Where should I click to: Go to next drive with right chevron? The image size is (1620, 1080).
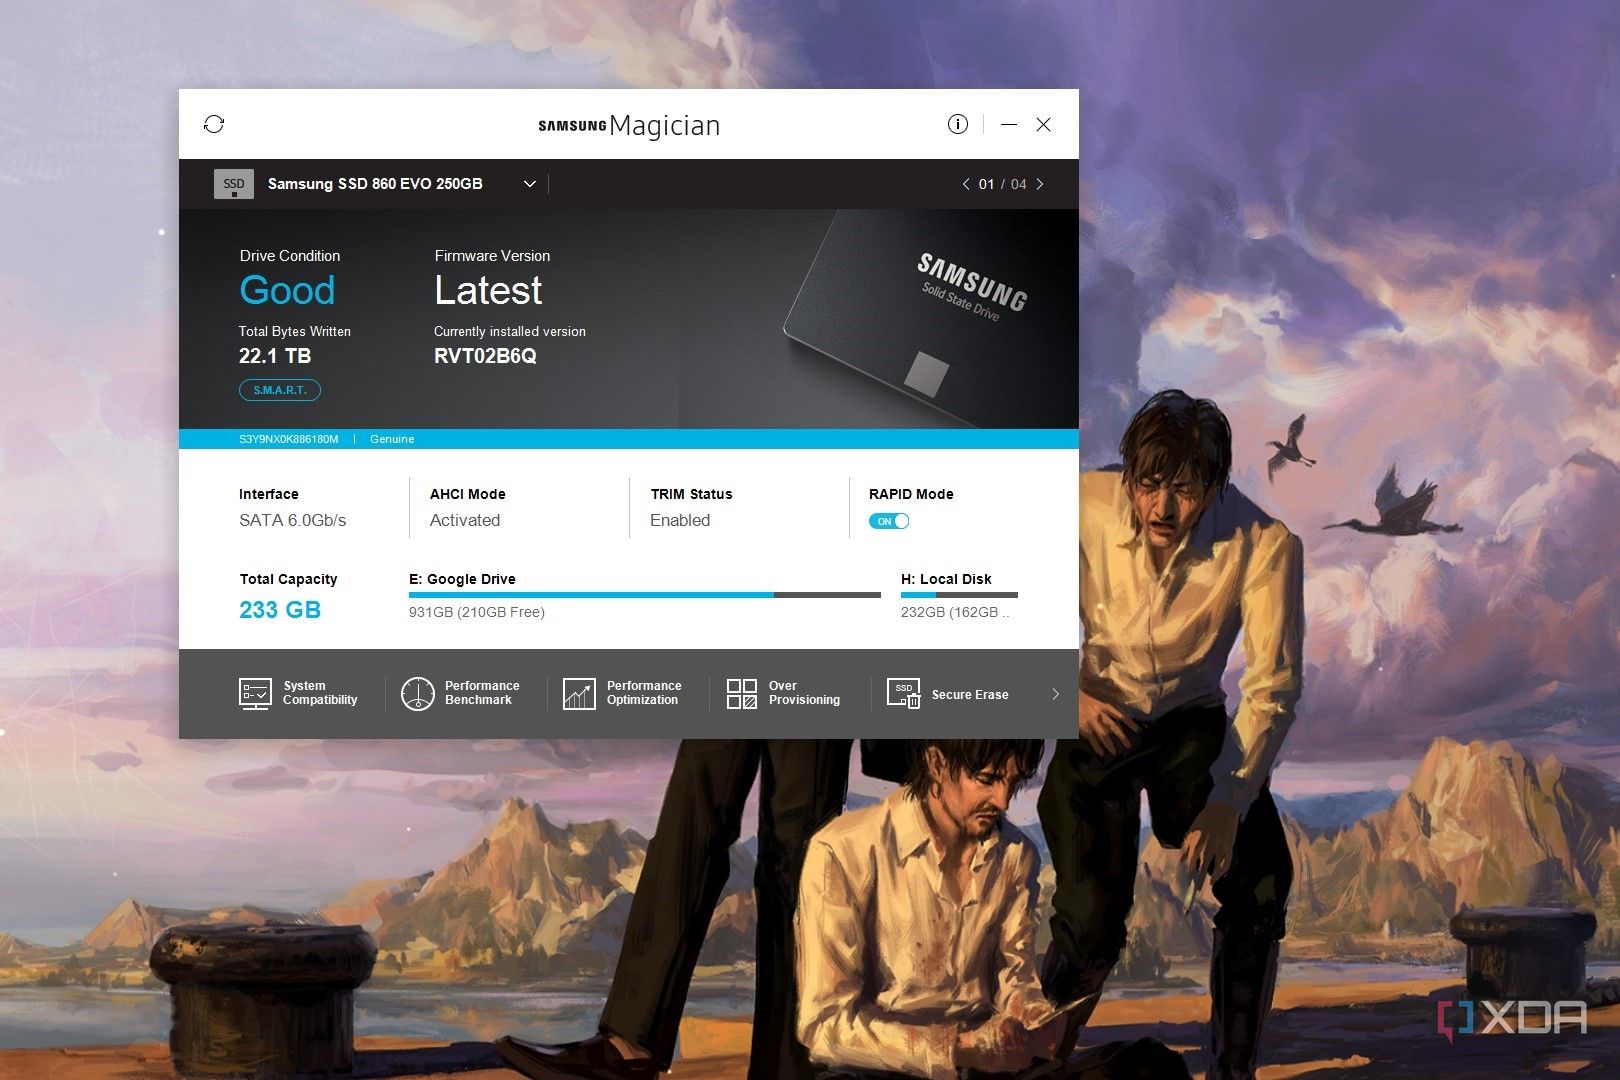click(x=1040, y=184)
